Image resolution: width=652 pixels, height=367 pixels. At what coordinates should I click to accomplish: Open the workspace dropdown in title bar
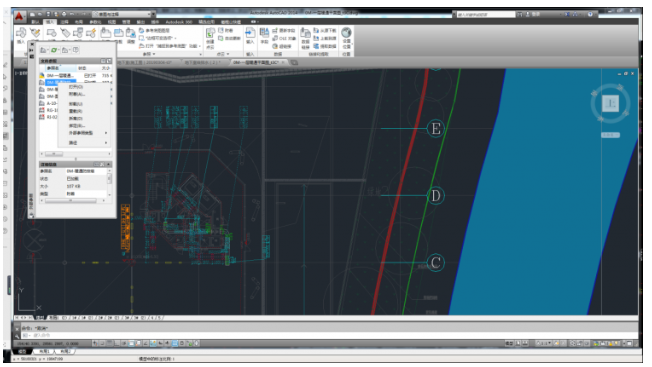[123, 14]
